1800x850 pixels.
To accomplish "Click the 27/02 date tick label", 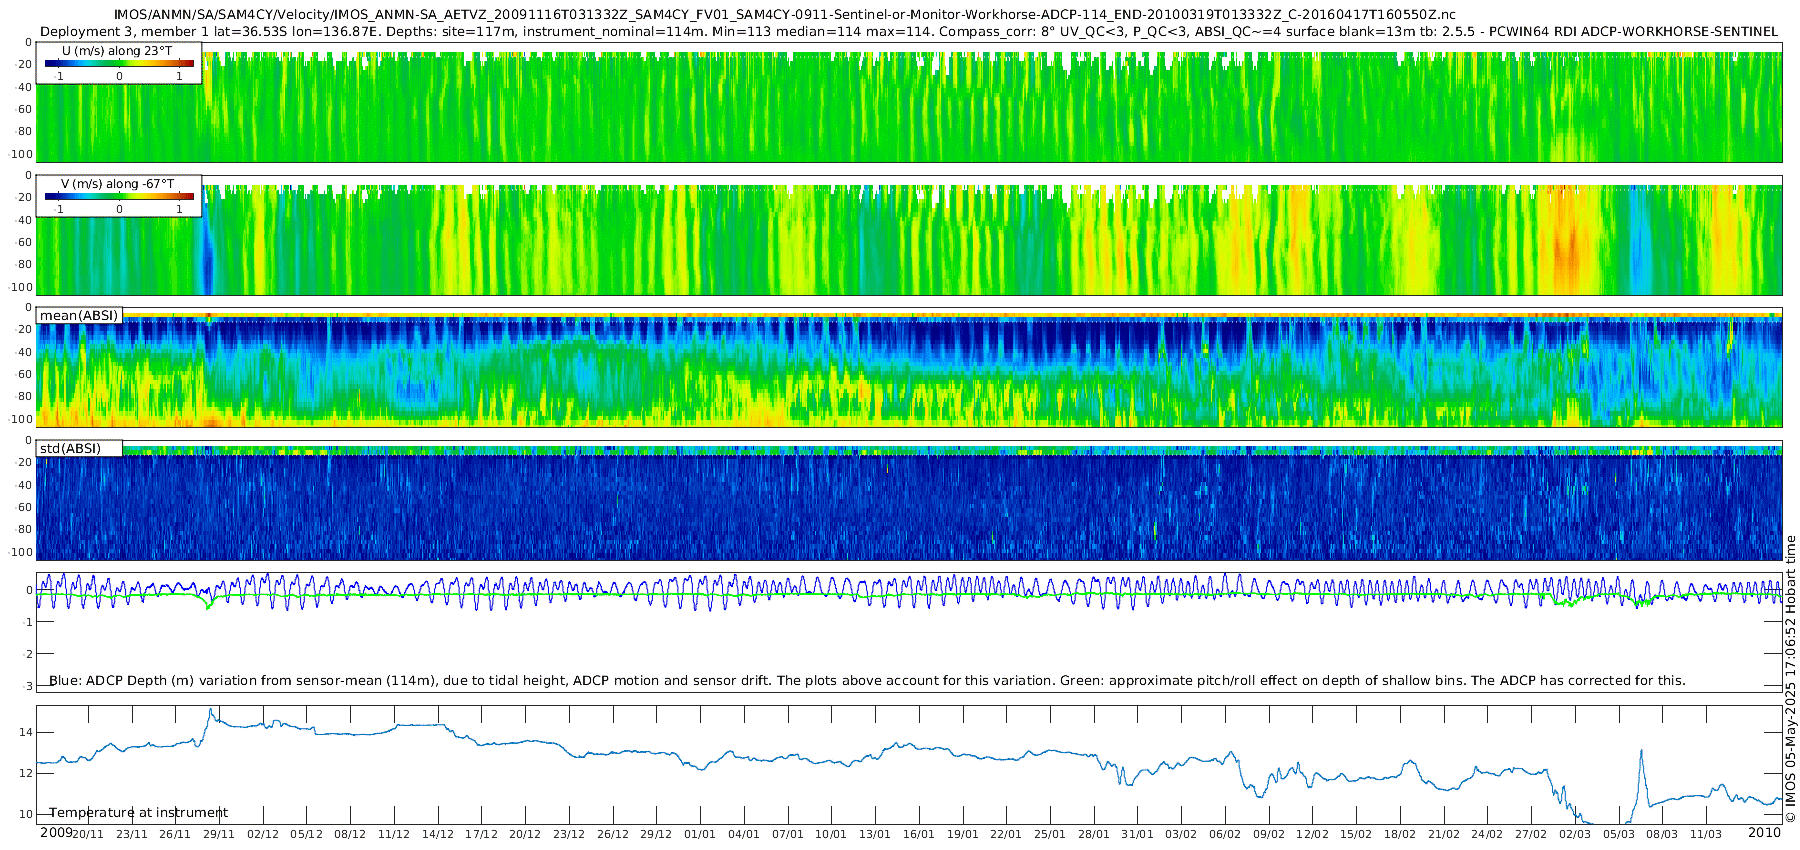I will (x=1531, y=834).
